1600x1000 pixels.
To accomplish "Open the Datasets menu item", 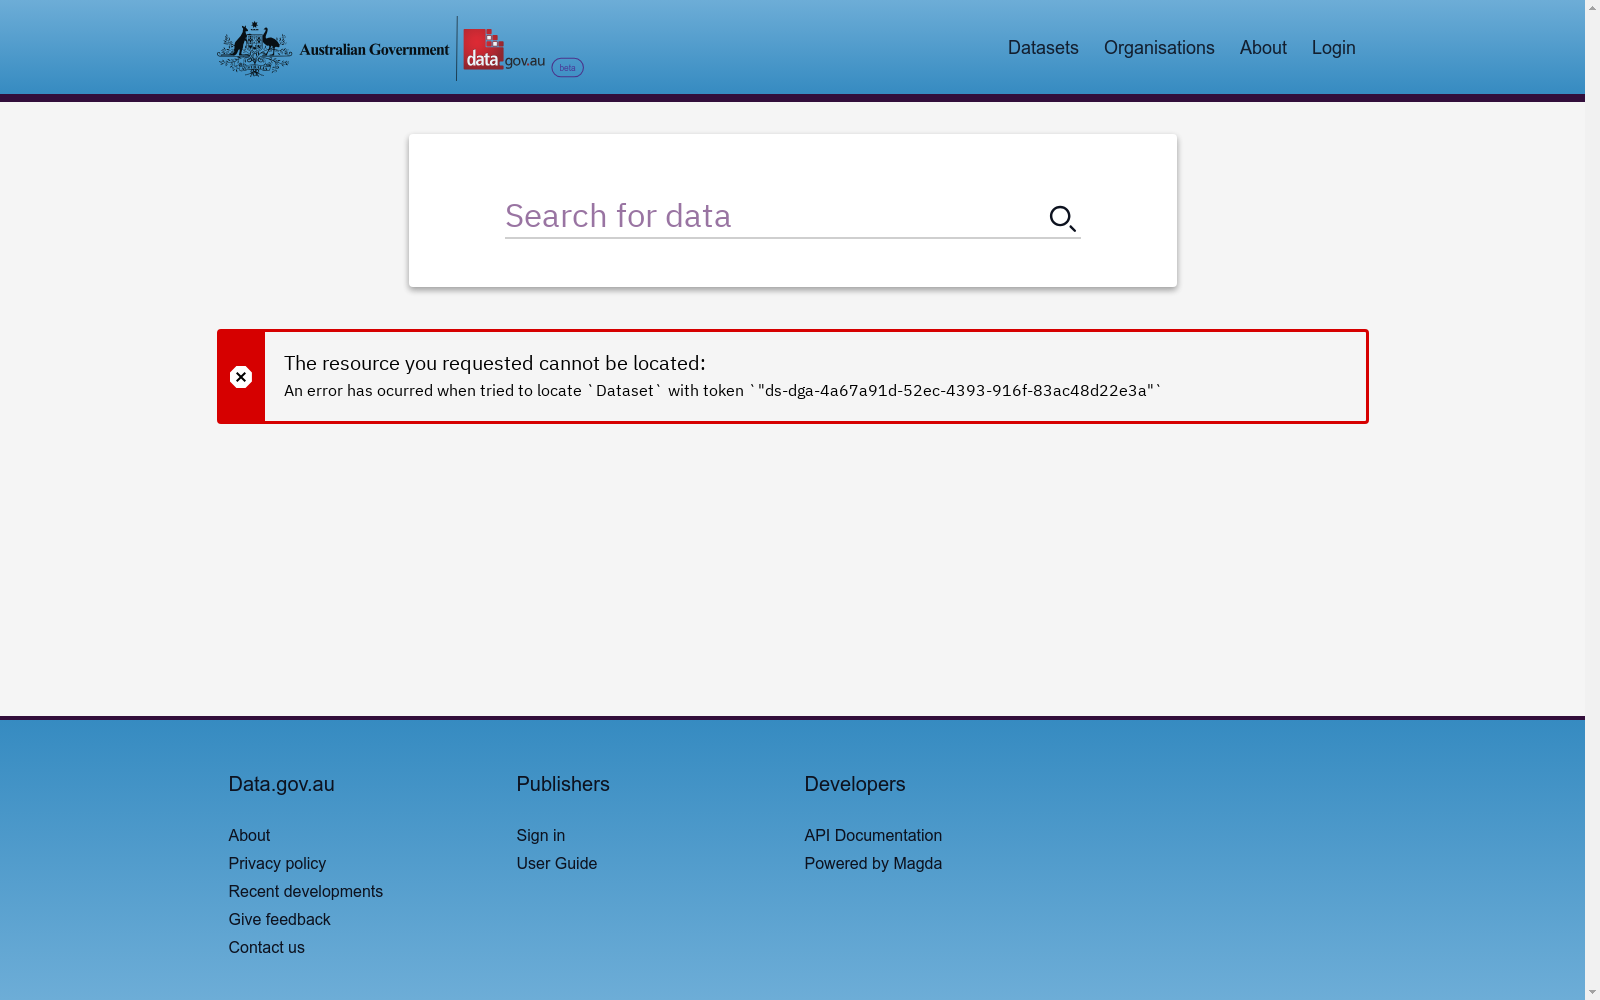I will point(1043,48).
